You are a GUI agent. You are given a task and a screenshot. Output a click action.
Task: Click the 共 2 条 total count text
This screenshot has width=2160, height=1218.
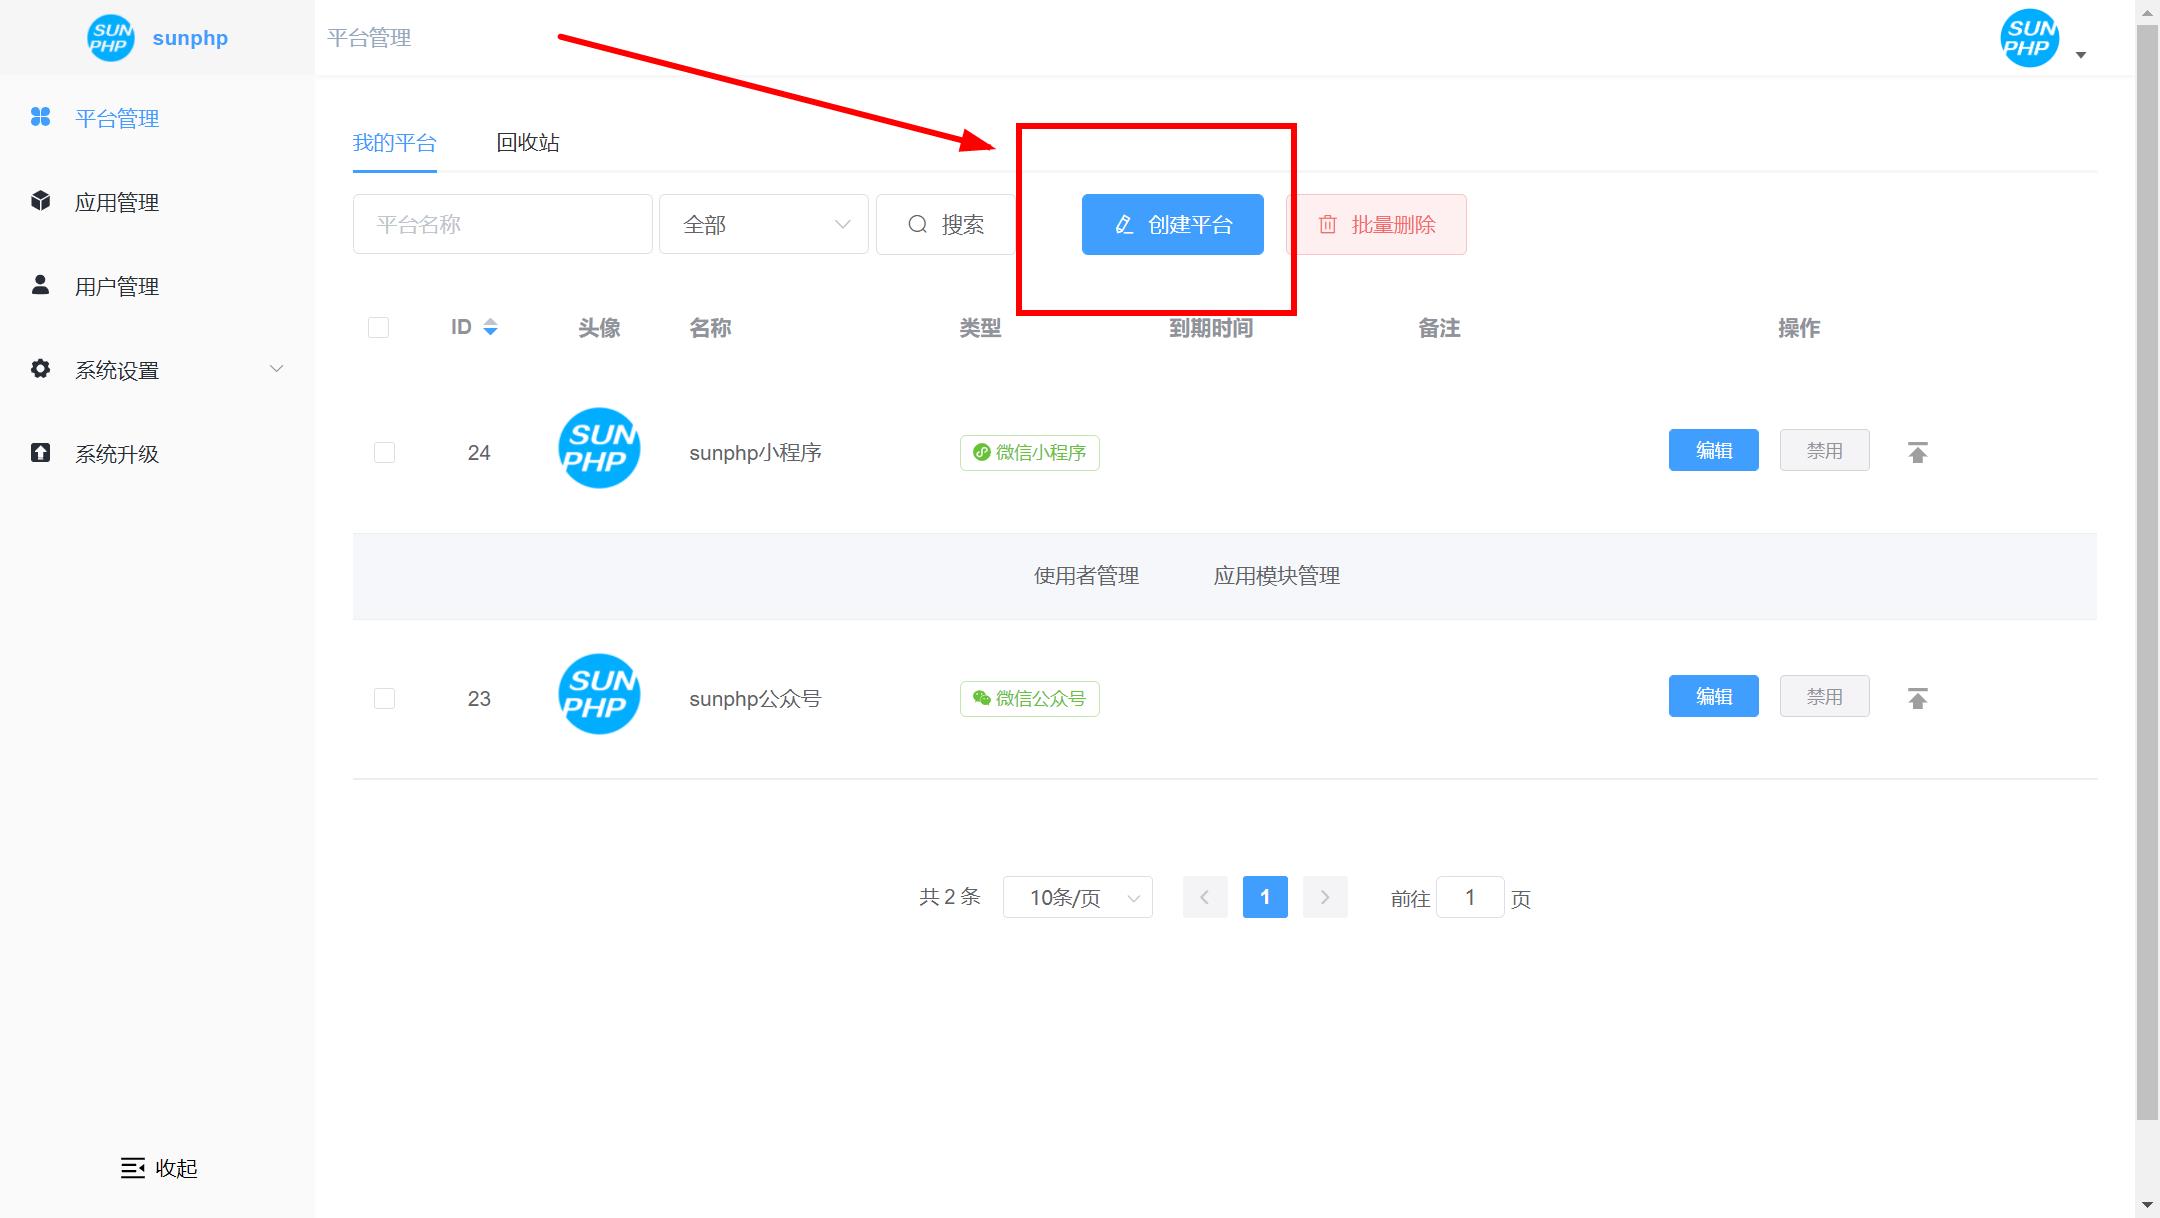tap(950, 897)
